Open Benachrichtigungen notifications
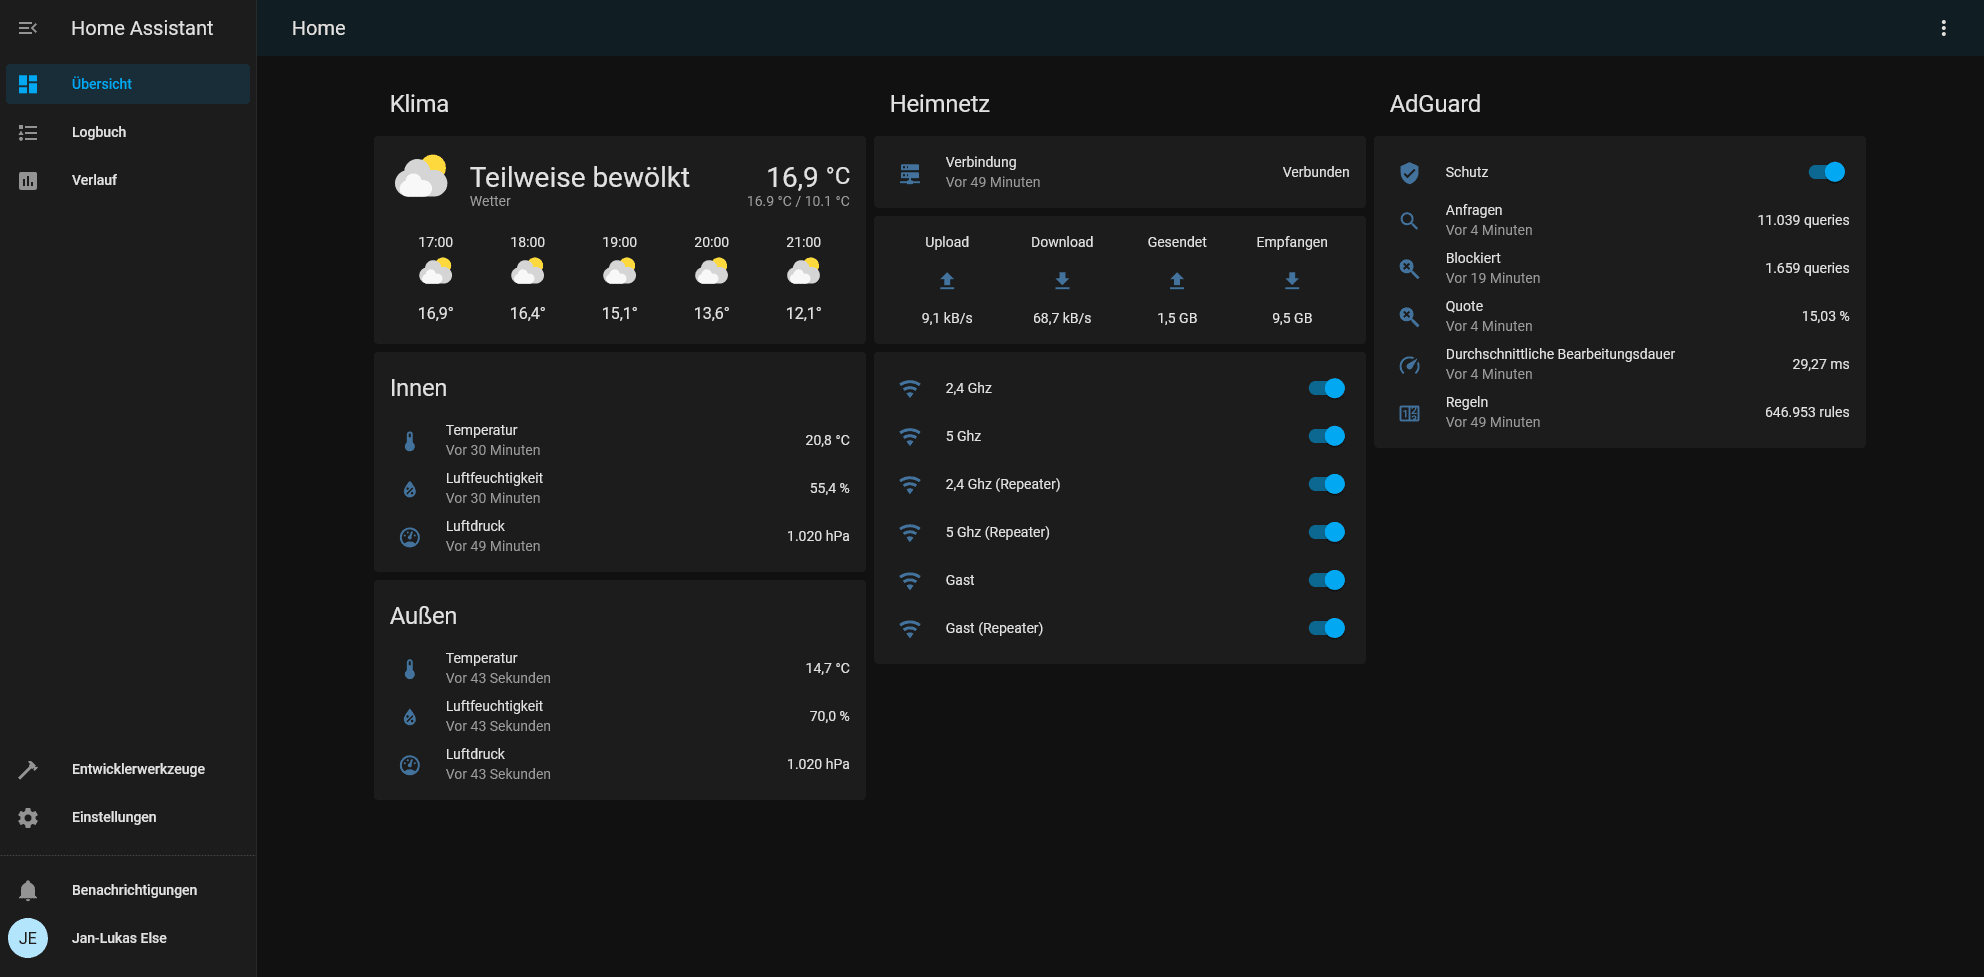 coord(128,890)
